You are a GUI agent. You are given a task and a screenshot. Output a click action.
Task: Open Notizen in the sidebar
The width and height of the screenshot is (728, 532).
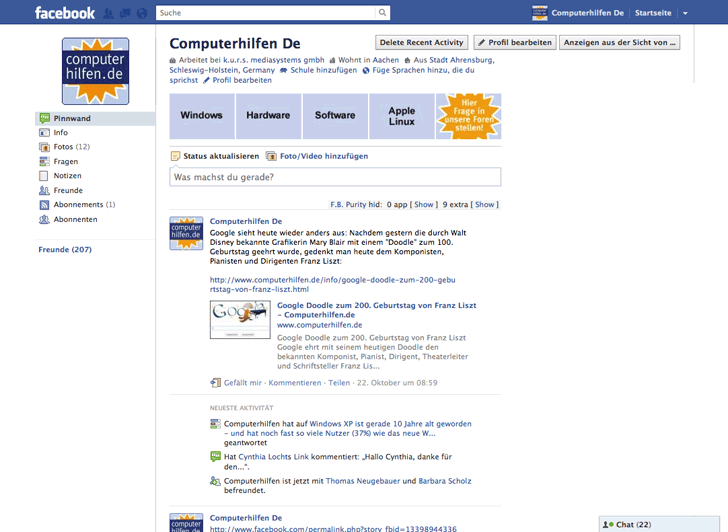(67, 176)
